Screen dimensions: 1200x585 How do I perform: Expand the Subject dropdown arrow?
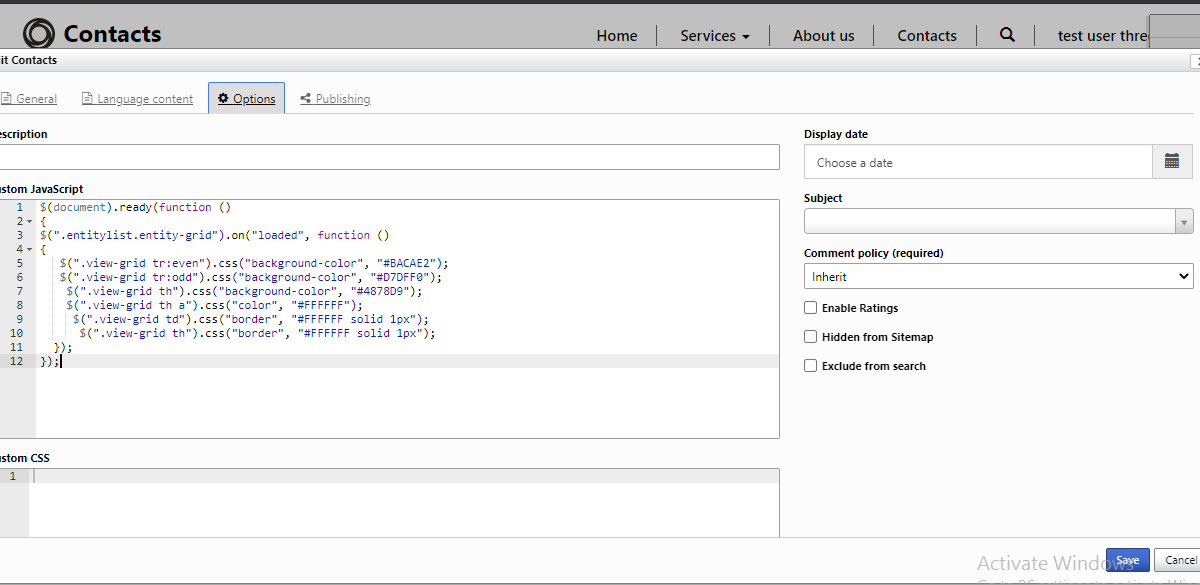point(1184,222)
